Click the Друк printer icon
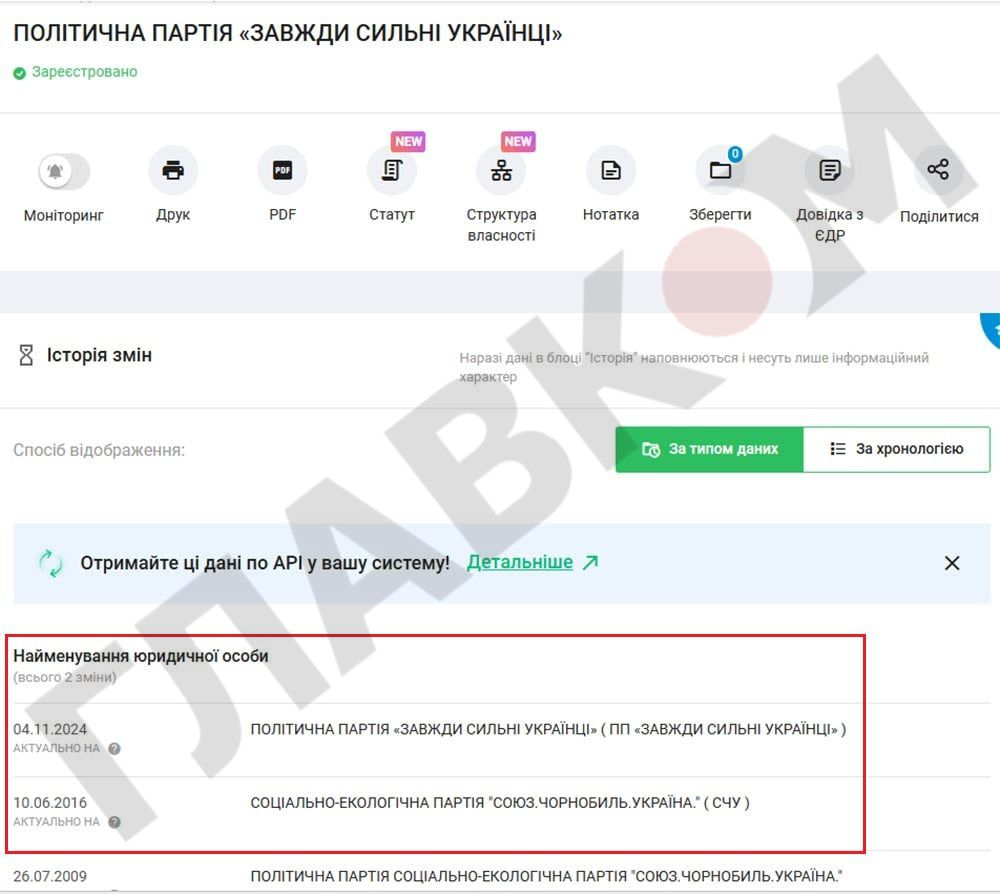 coord(173,170)
